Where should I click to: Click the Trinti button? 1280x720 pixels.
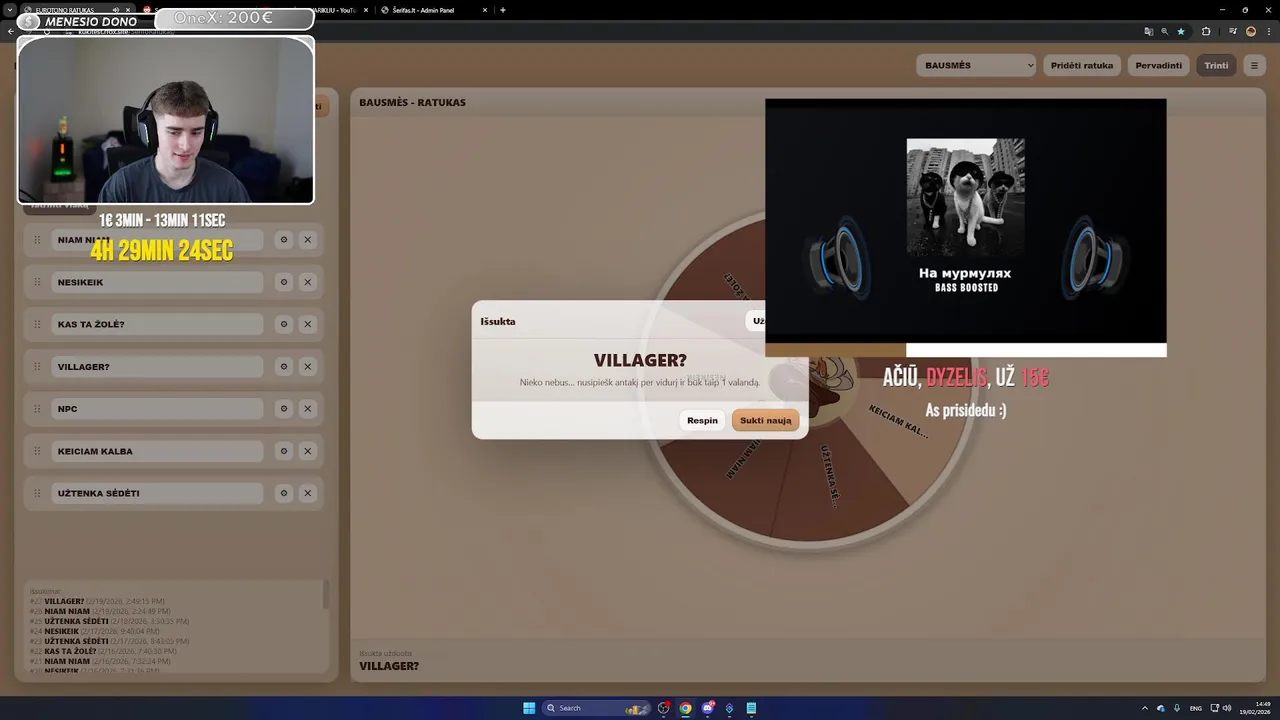[1216, 65]
